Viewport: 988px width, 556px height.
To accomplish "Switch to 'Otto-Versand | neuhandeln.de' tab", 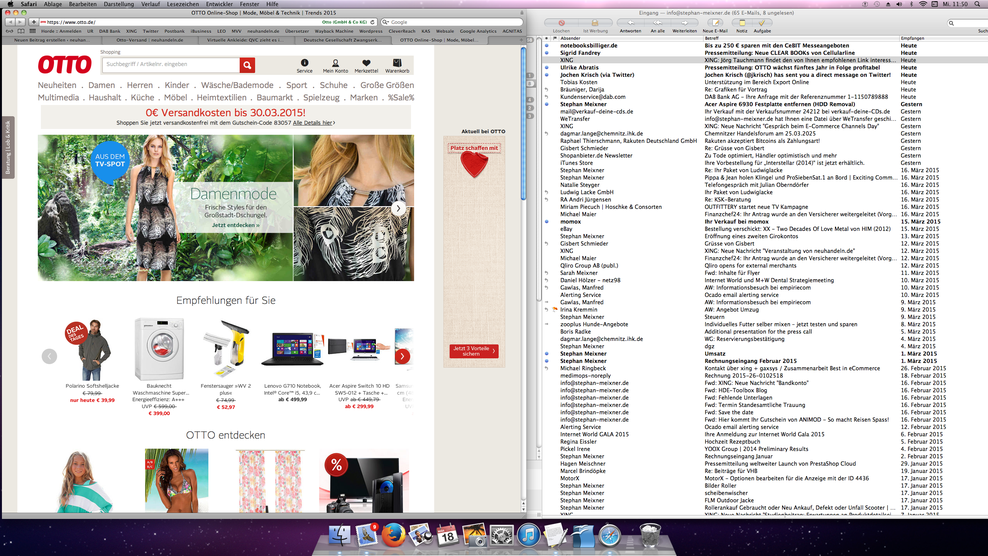I will 150,40.
